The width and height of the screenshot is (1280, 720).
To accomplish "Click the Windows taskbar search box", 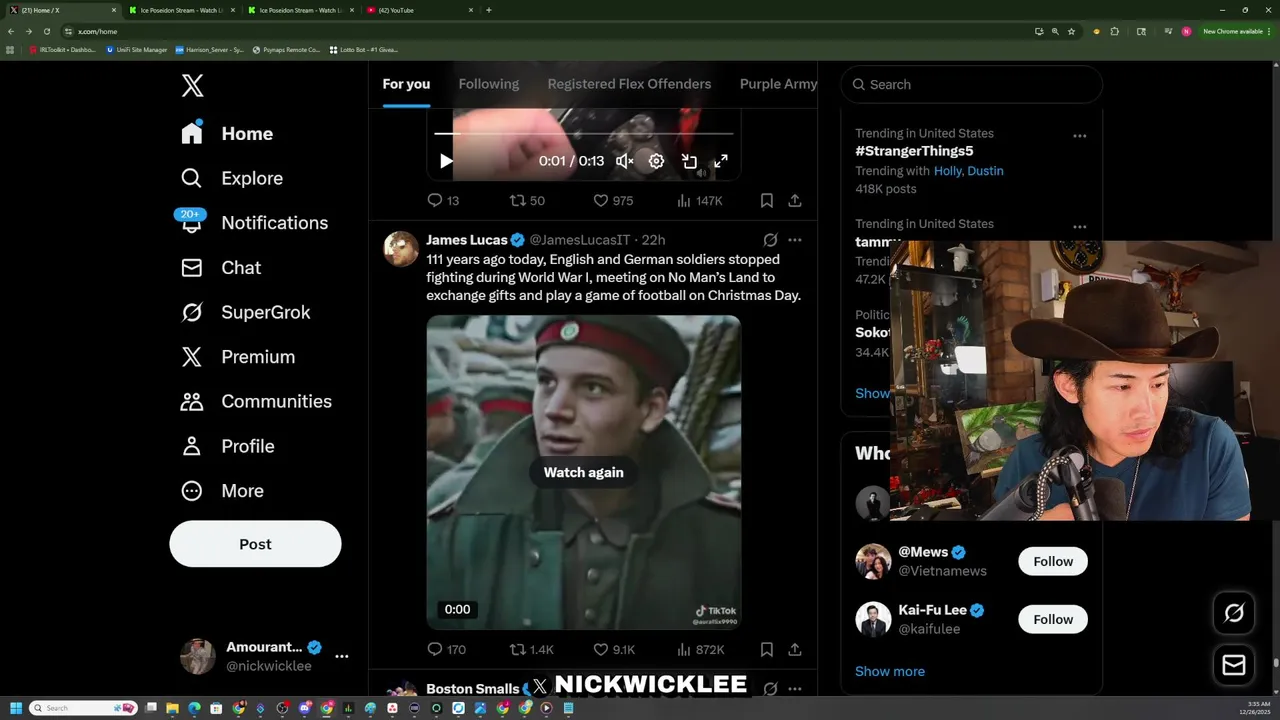I will point(83,708).
